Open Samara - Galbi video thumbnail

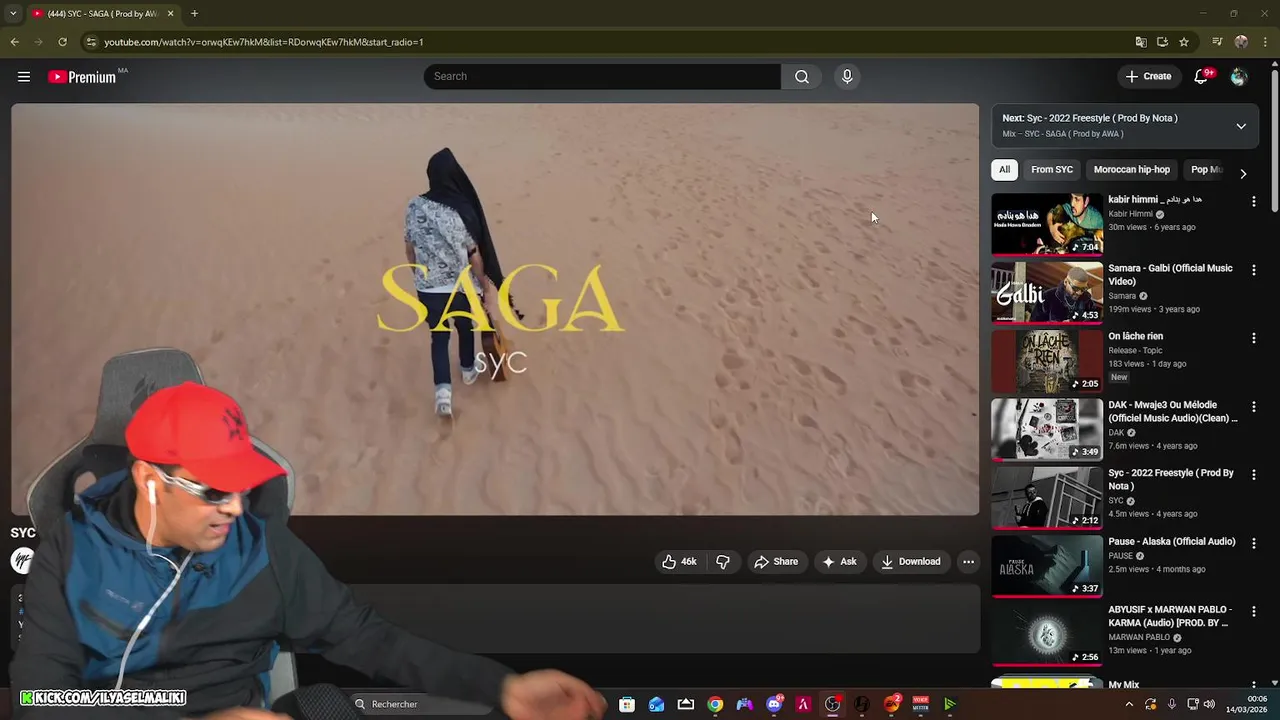(1047, 293)
